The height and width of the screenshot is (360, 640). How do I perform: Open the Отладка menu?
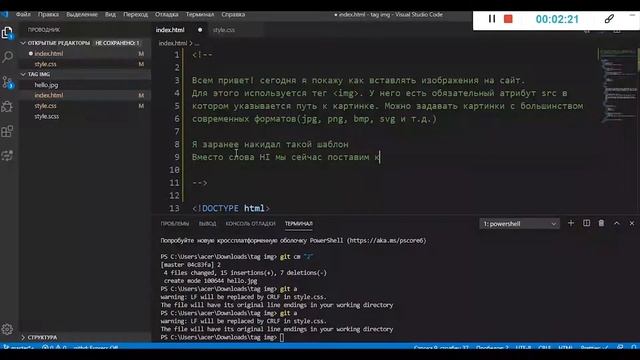click(167, 14)
